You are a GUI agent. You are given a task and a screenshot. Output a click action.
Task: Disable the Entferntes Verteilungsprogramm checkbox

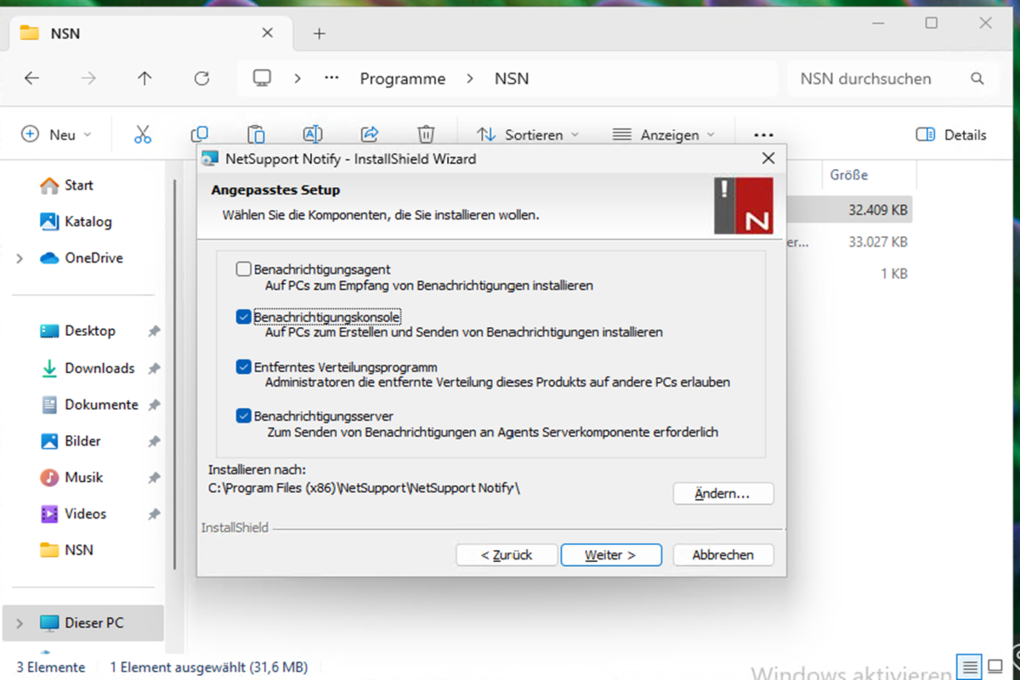(244, 367)
